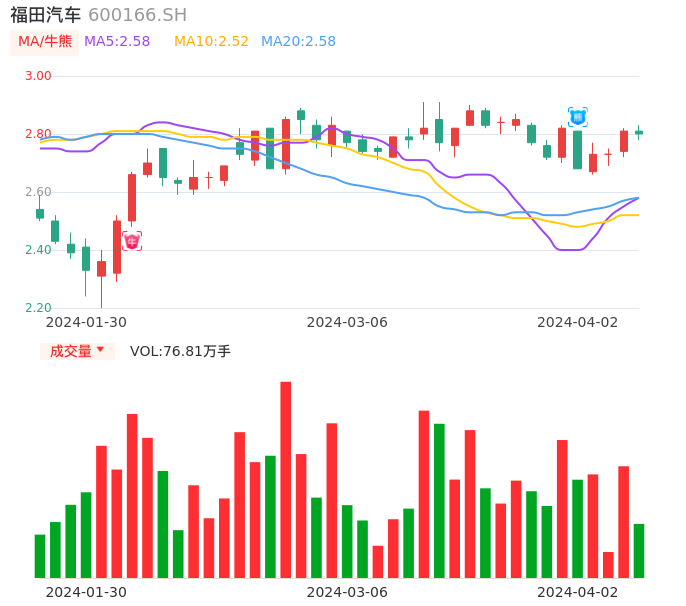Screen dimensions: 686x606
Task: Click the 2.40 price axis label
Action: [38, 250]
